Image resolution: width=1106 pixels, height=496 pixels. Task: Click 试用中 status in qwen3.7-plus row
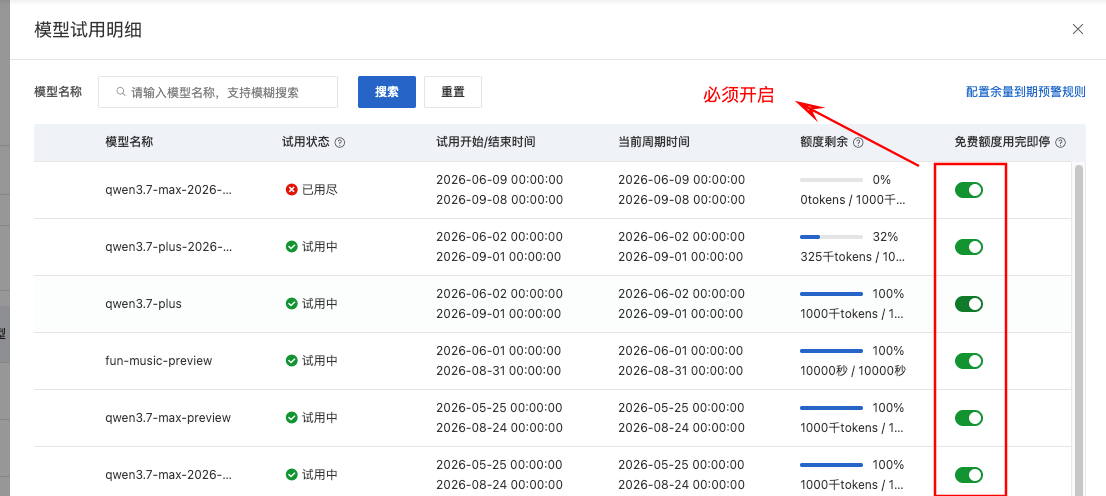(320, 303)
